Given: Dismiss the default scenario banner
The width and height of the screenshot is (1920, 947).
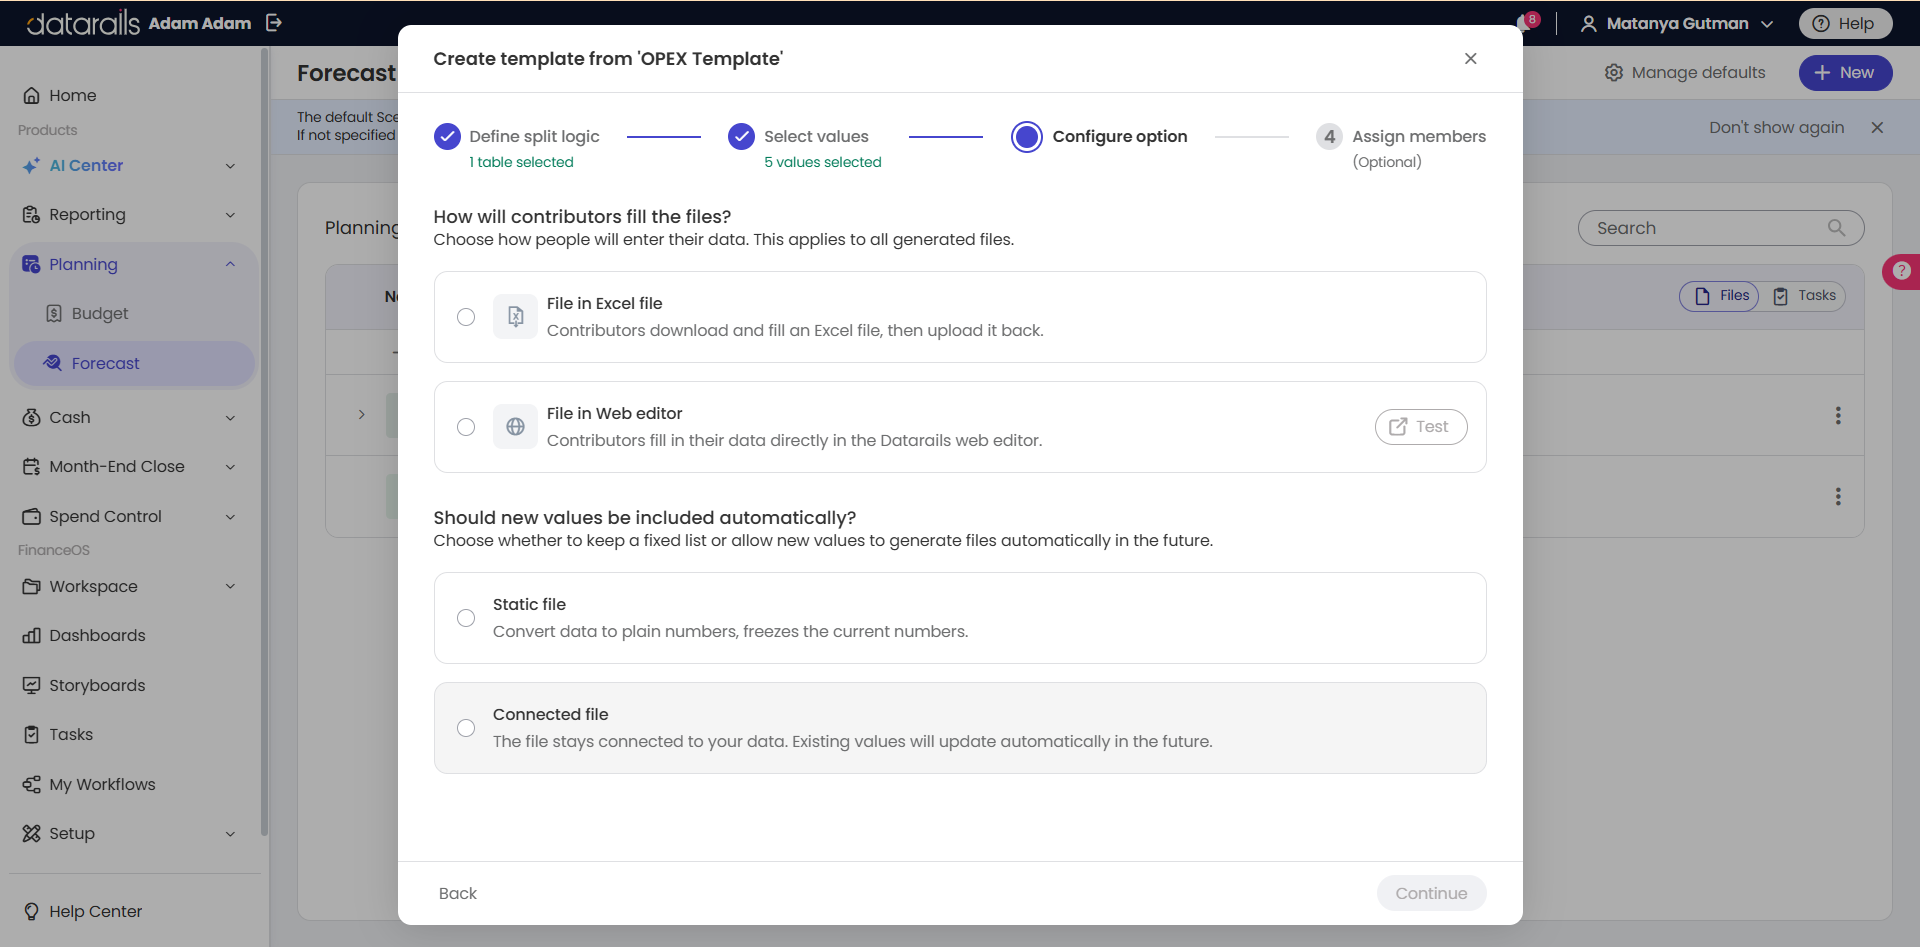Looking at the screenshot, I should (x=1877, y=128).
